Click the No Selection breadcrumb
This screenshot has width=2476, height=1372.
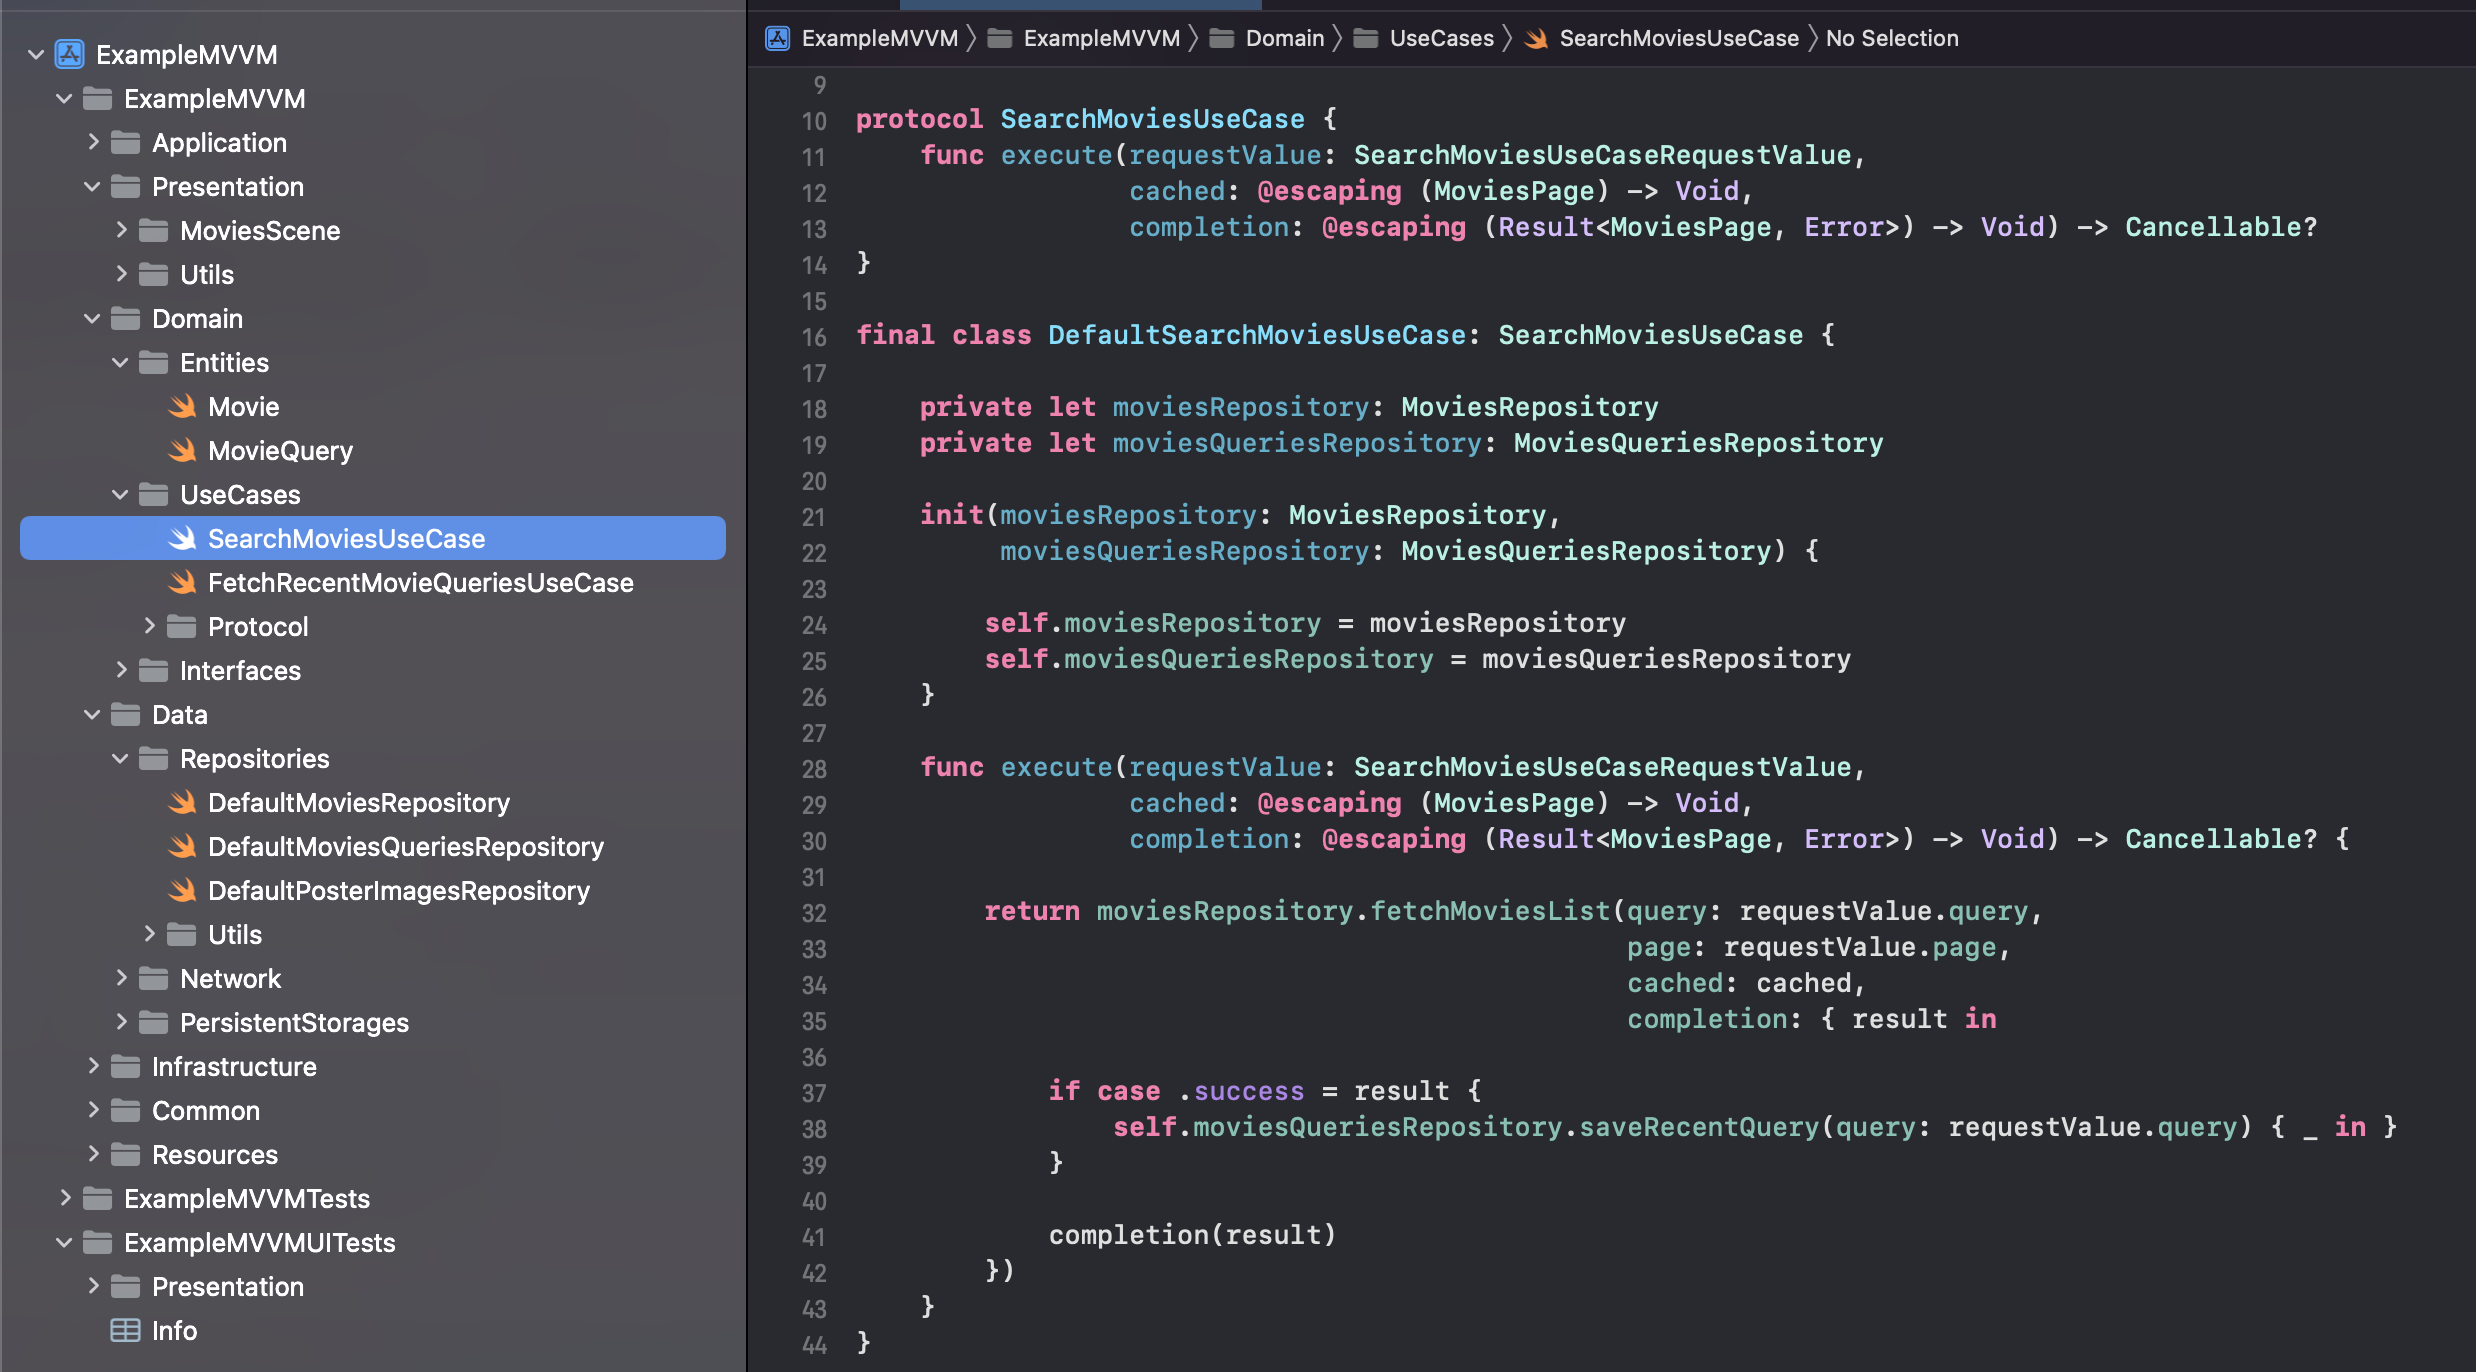click(x=1891, y=38)
